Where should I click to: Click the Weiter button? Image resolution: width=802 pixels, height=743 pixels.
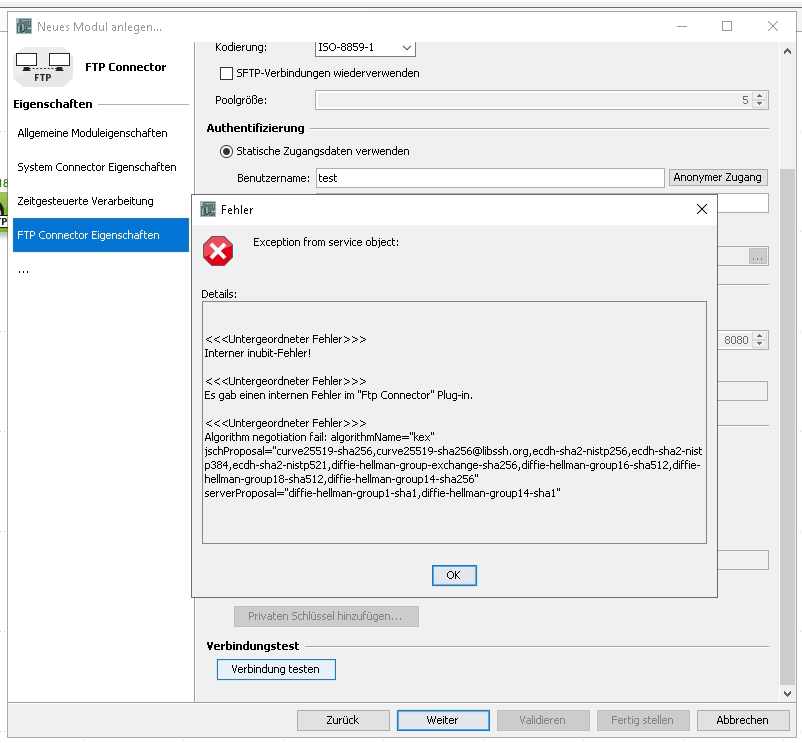[442, 720]
